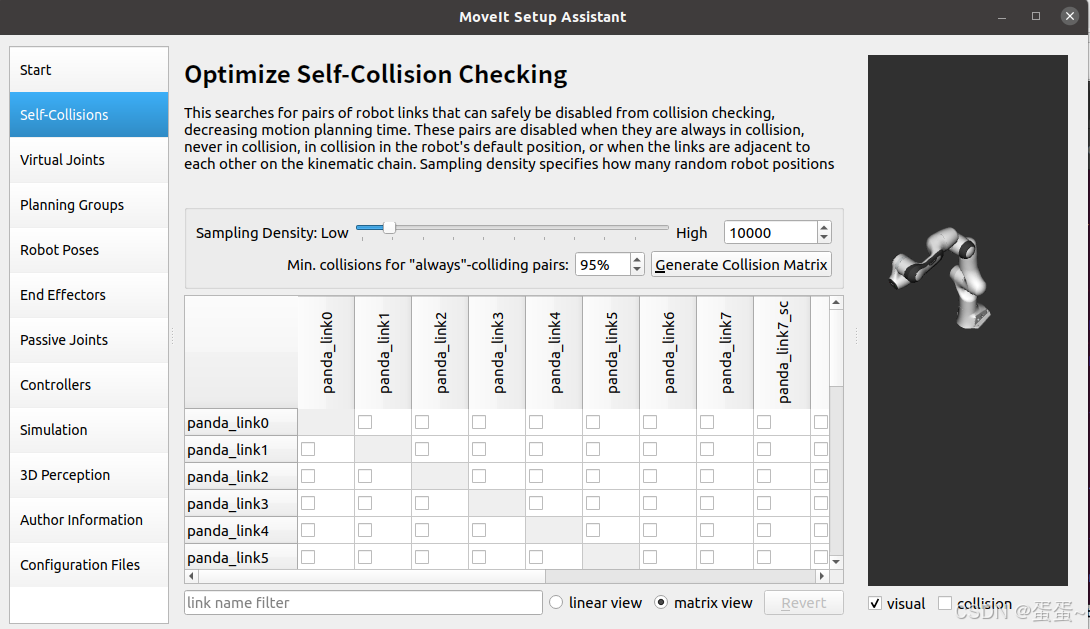Go to Virtual Joints section

tap(89, 160)
